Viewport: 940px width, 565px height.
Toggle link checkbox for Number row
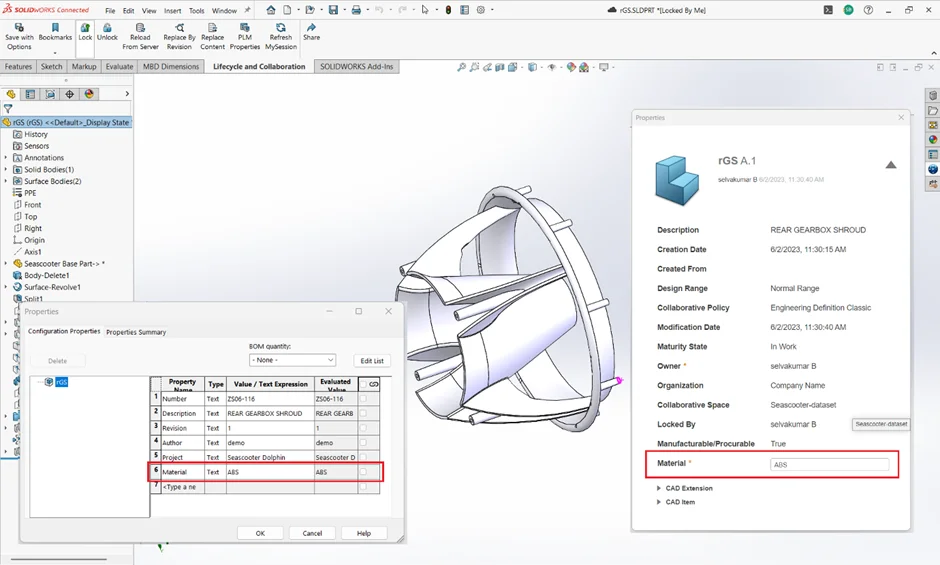(x=363, y=398)
